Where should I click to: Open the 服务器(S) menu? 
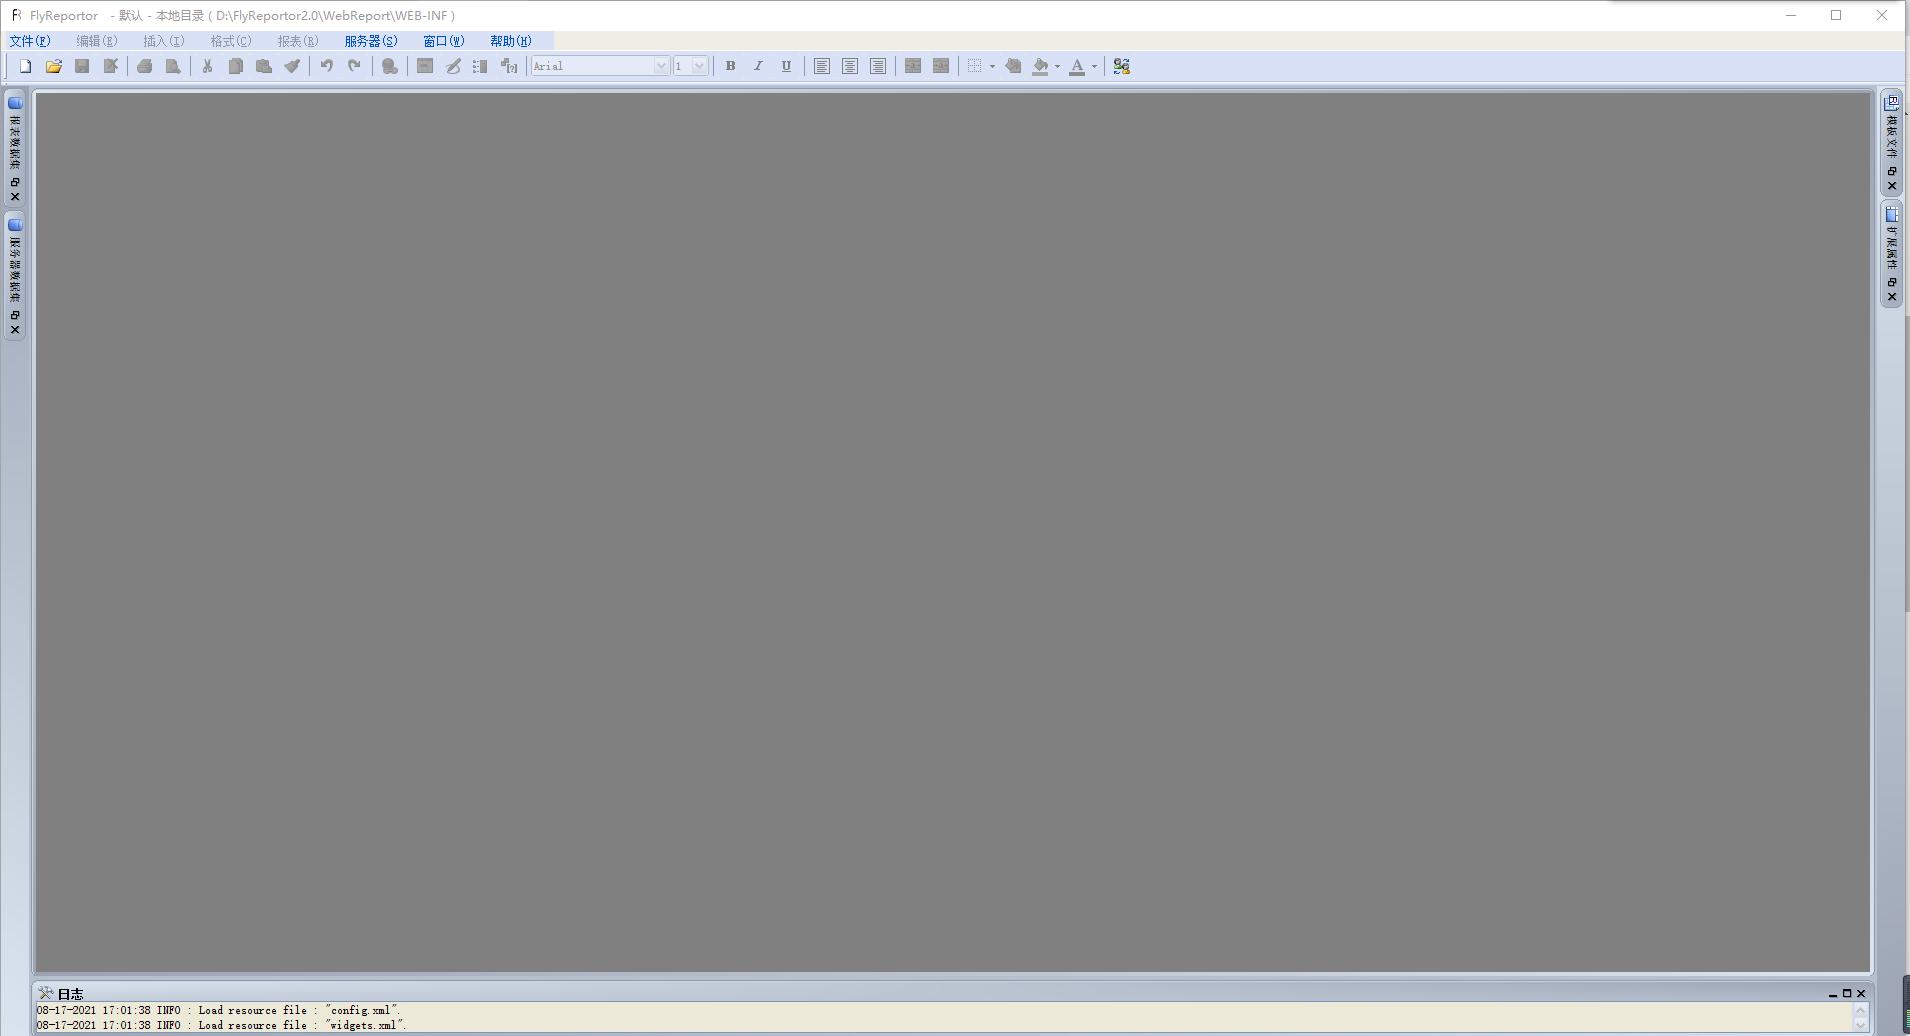[x=370, y=41]
